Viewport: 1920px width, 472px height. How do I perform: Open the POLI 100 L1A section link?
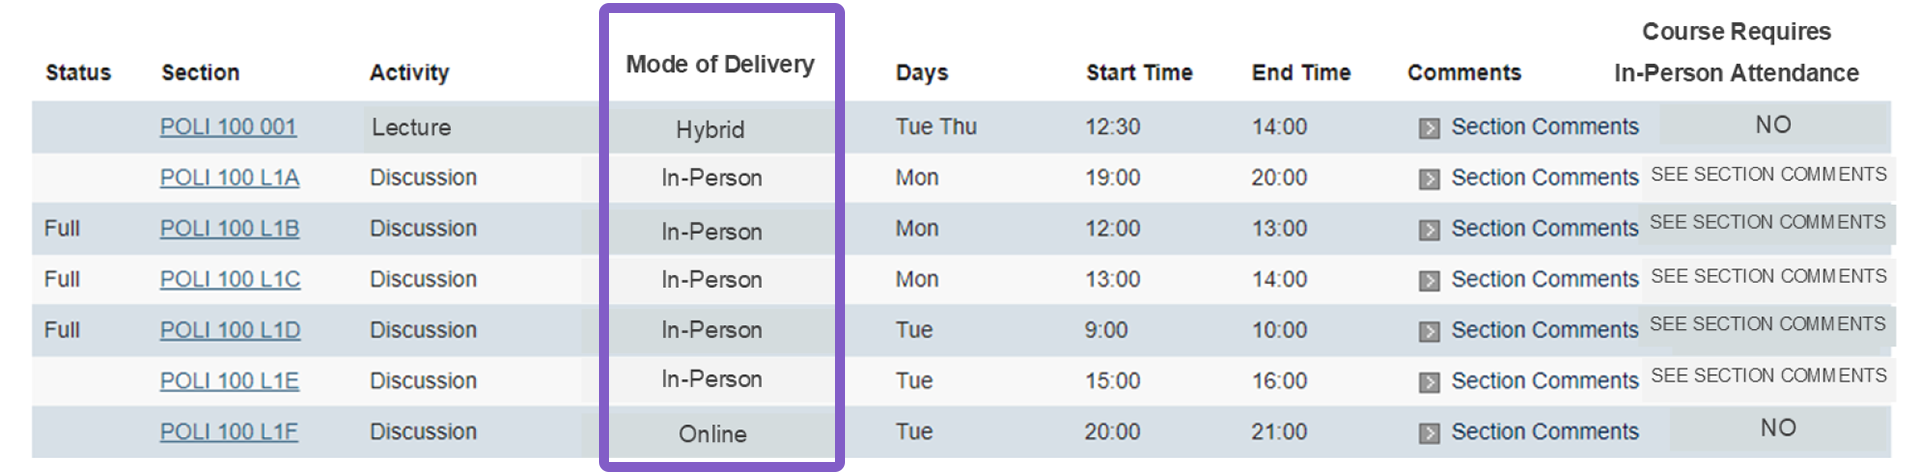(x=229, y=177)
